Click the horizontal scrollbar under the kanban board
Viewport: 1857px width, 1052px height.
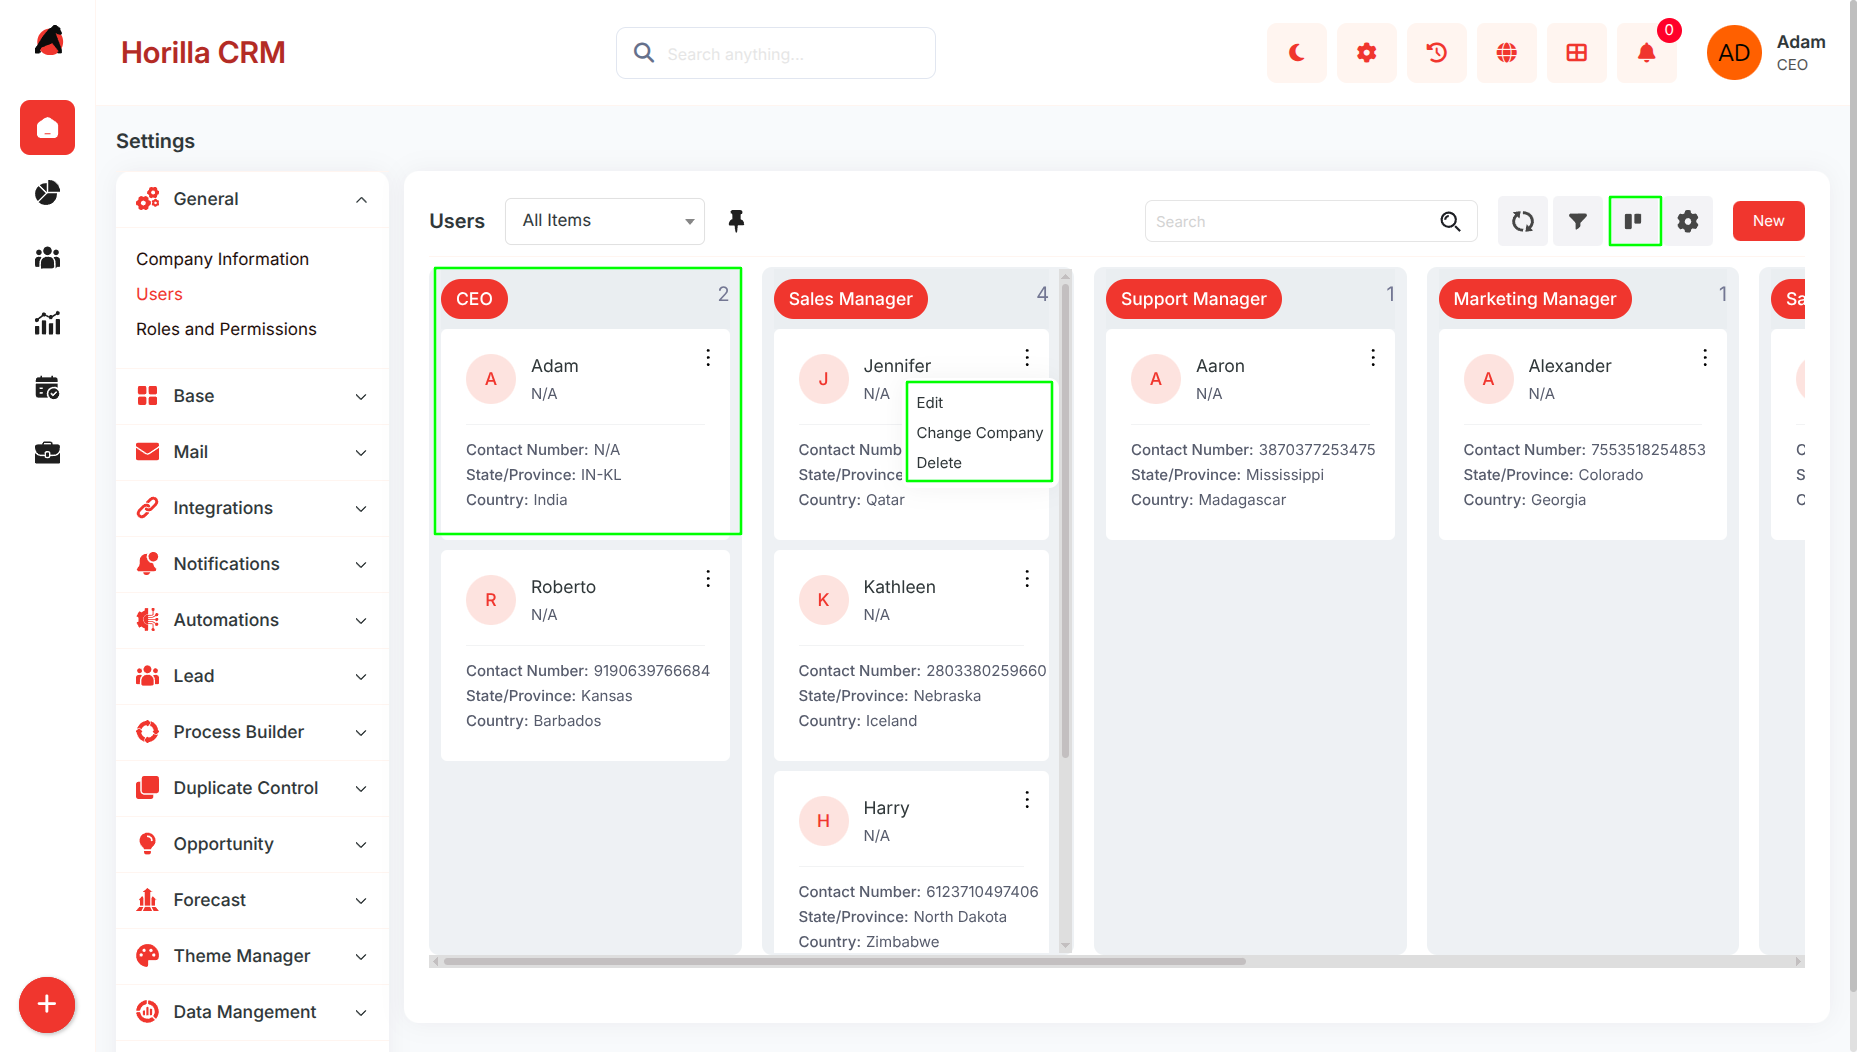(844, 961)
